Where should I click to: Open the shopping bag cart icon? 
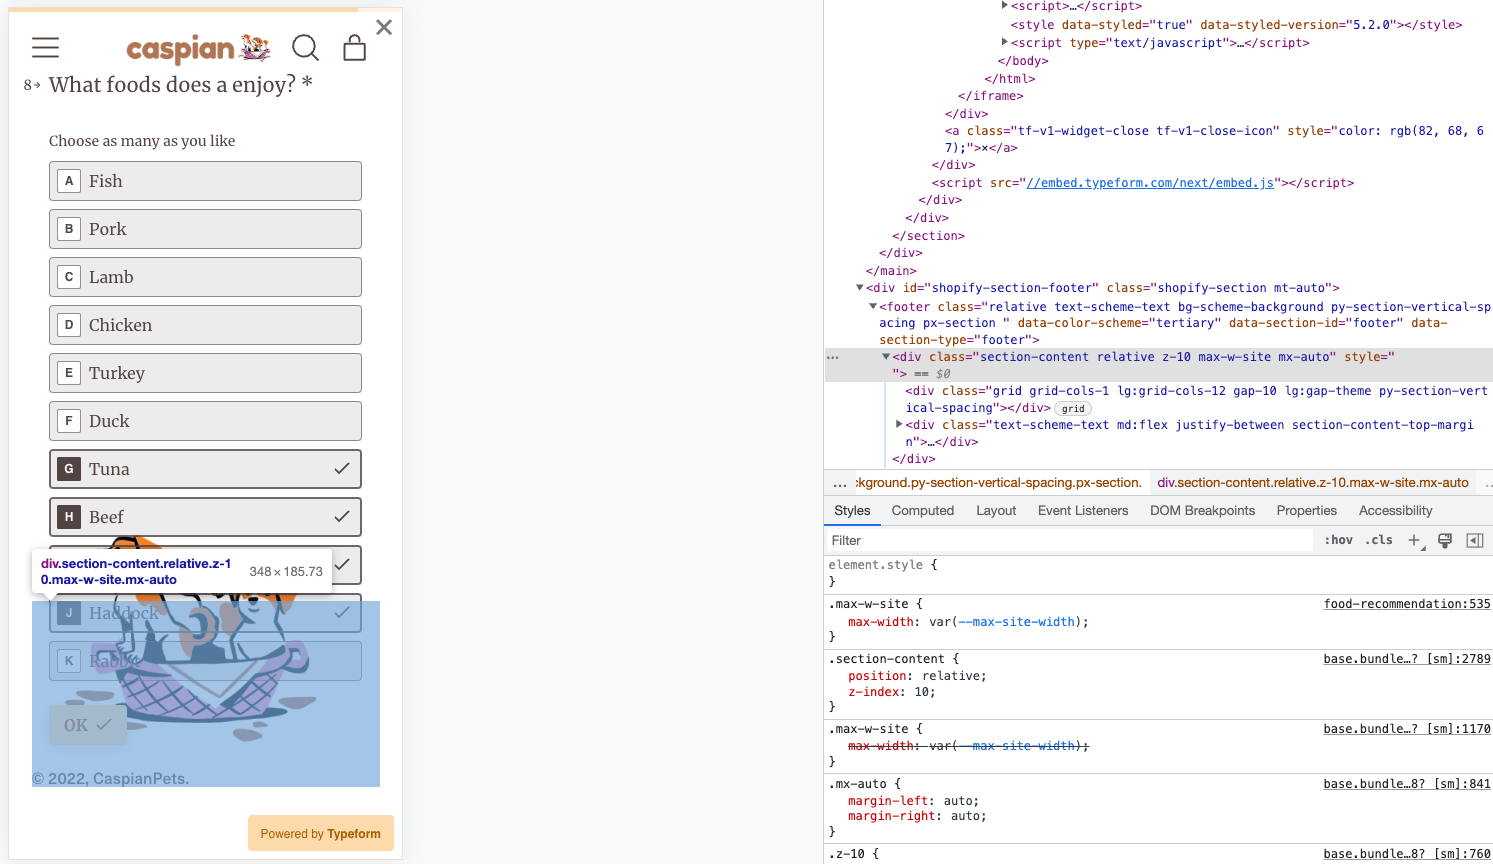[354, 47]
